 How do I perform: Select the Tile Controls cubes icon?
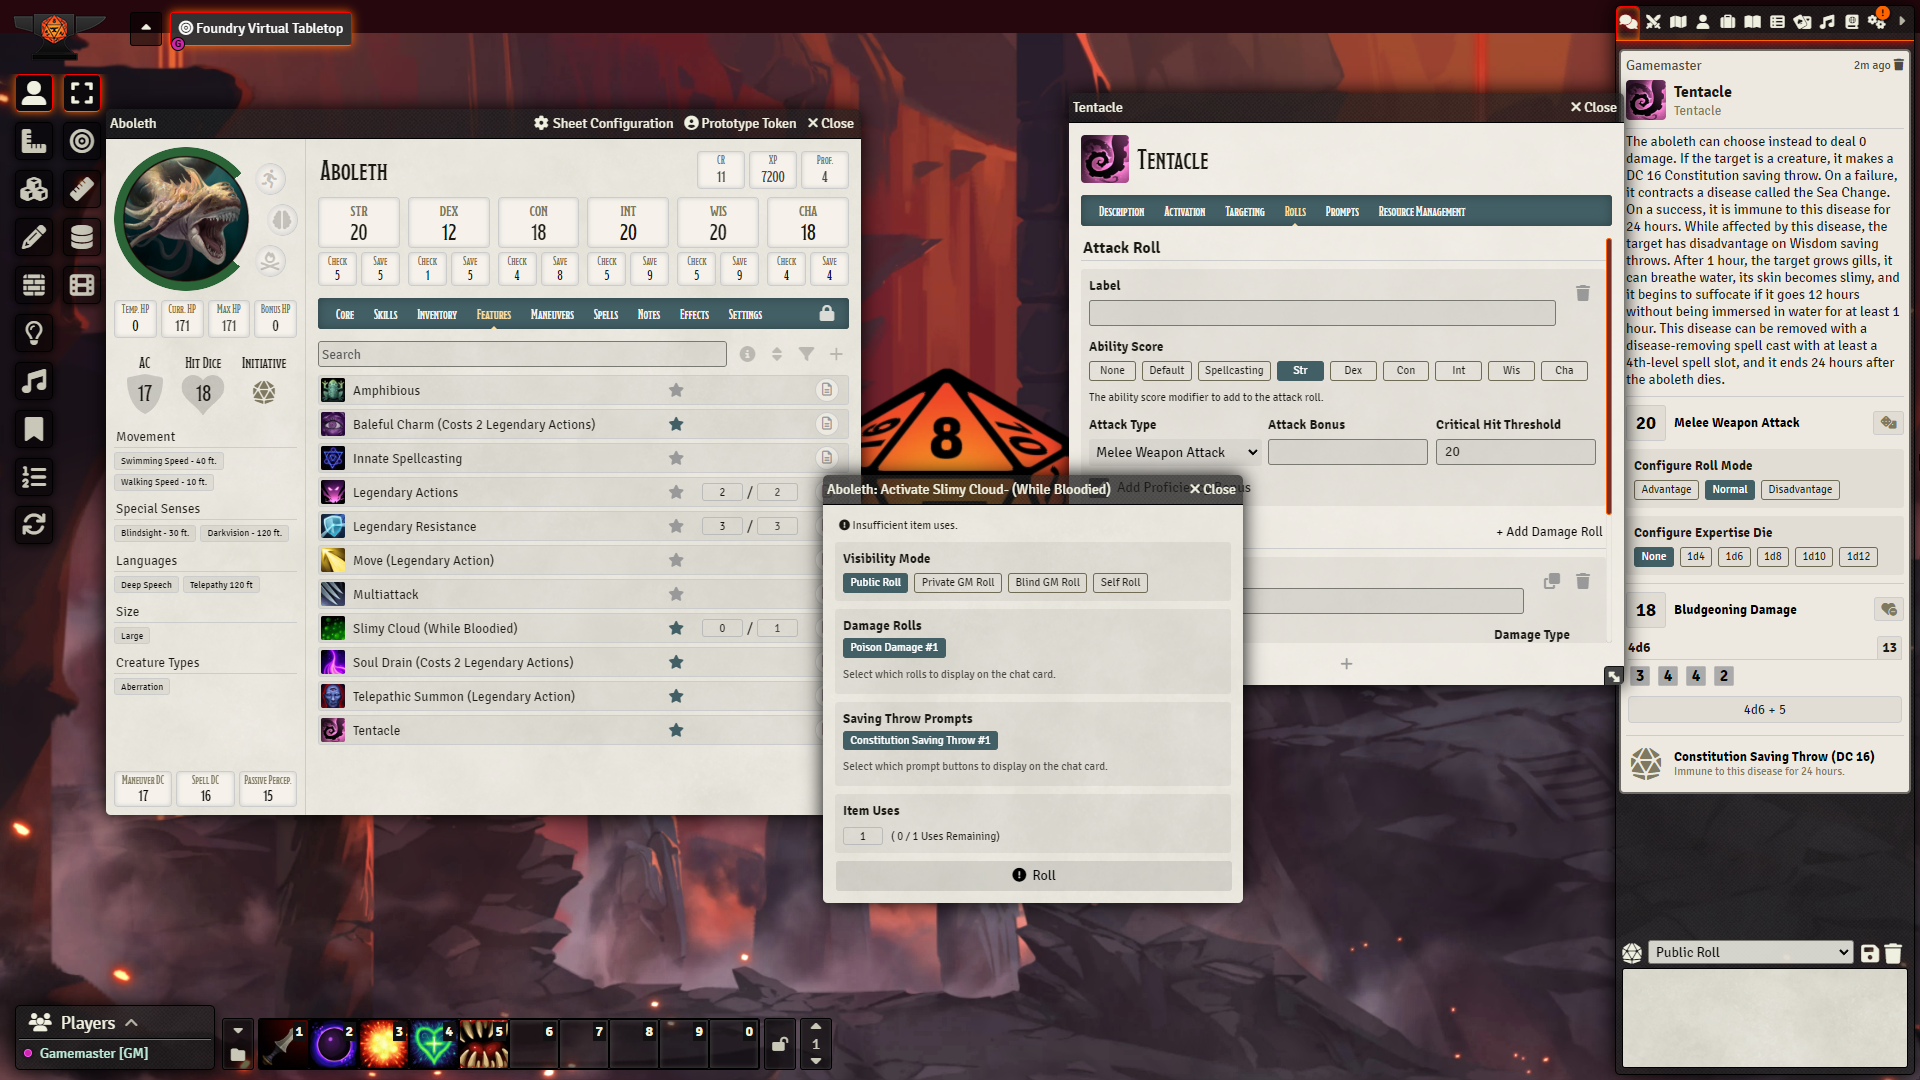[34, 189]
